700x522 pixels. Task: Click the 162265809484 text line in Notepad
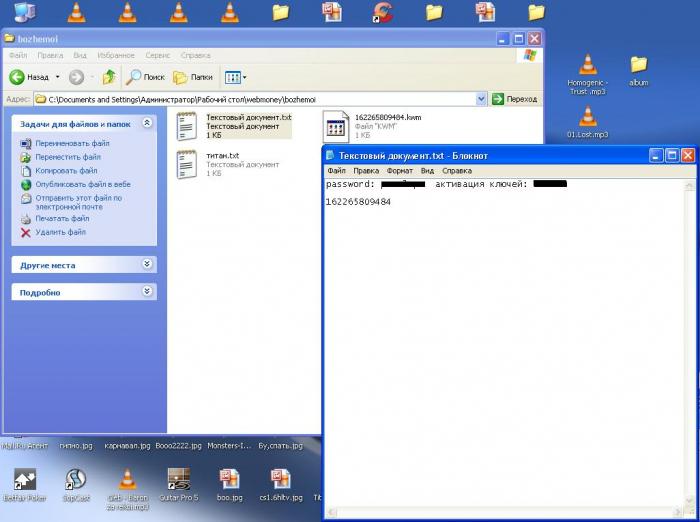[x=358, y=202]
